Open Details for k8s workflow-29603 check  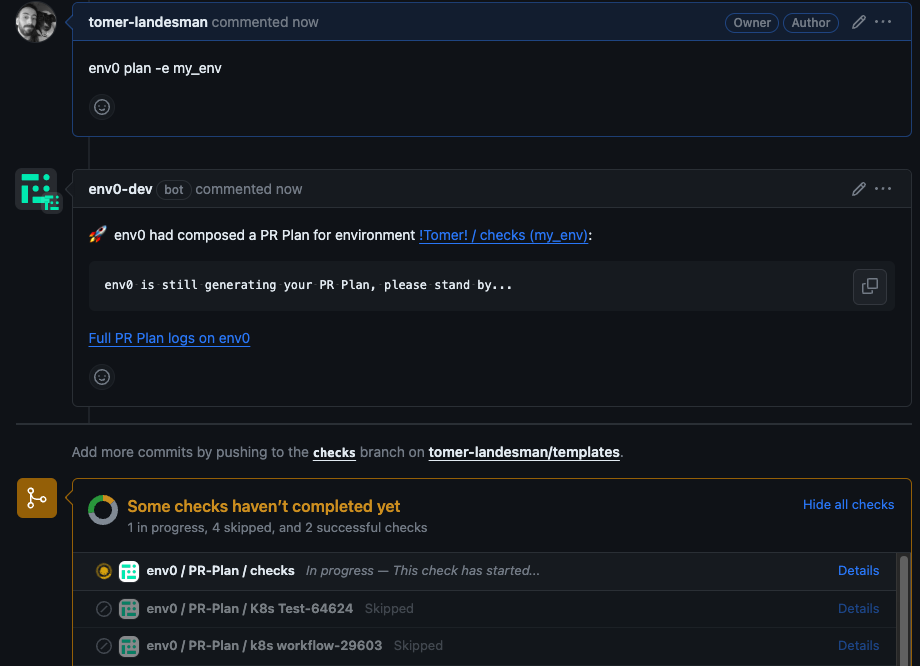pyautogui.click(x=858, y=646)
